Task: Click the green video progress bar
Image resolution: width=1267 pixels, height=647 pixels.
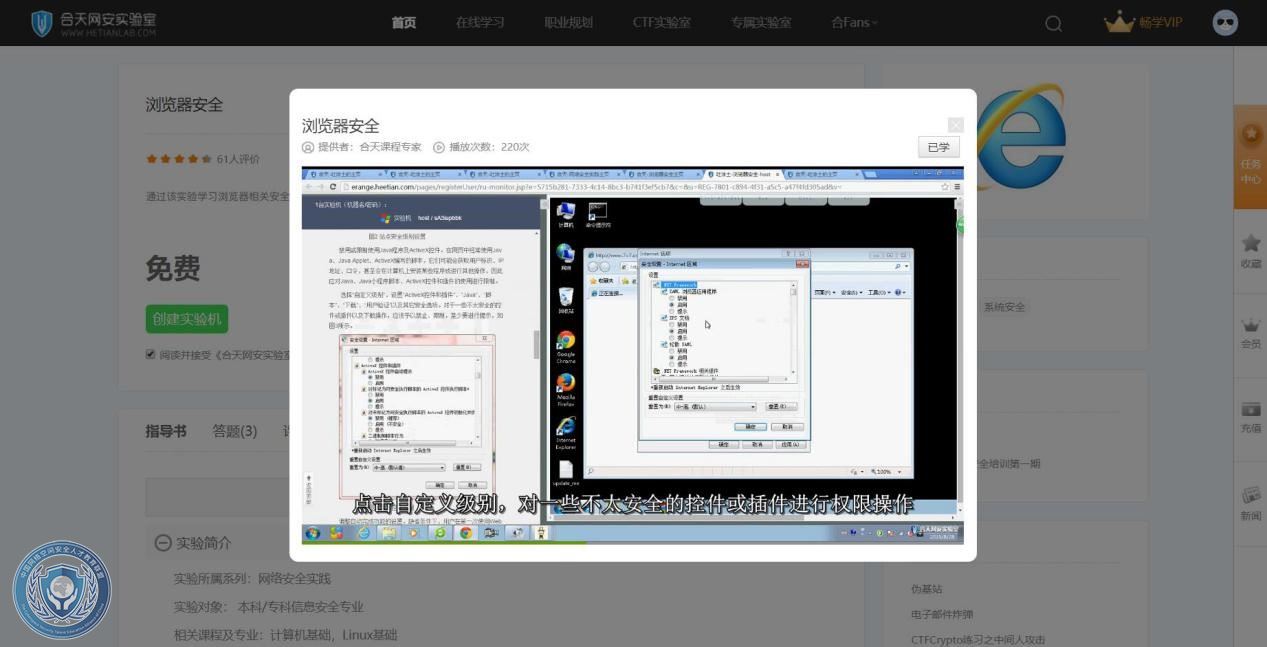Action: coord(444,543)
